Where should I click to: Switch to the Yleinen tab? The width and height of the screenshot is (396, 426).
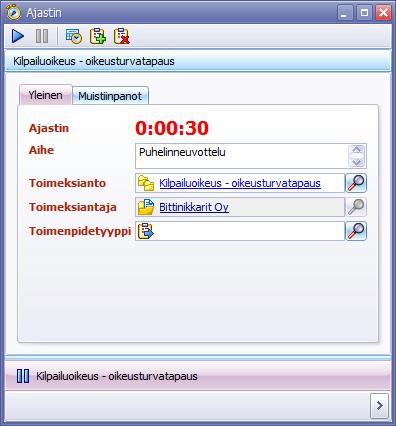coord(45,95)
